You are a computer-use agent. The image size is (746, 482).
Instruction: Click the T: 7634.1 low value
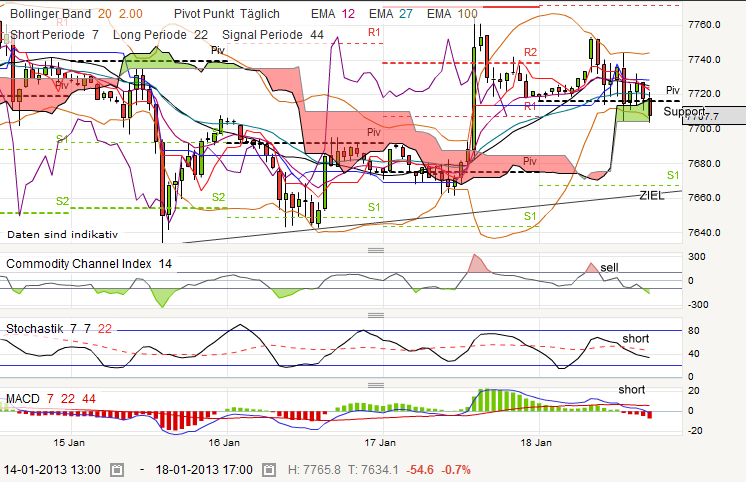(x=373, y=470)
